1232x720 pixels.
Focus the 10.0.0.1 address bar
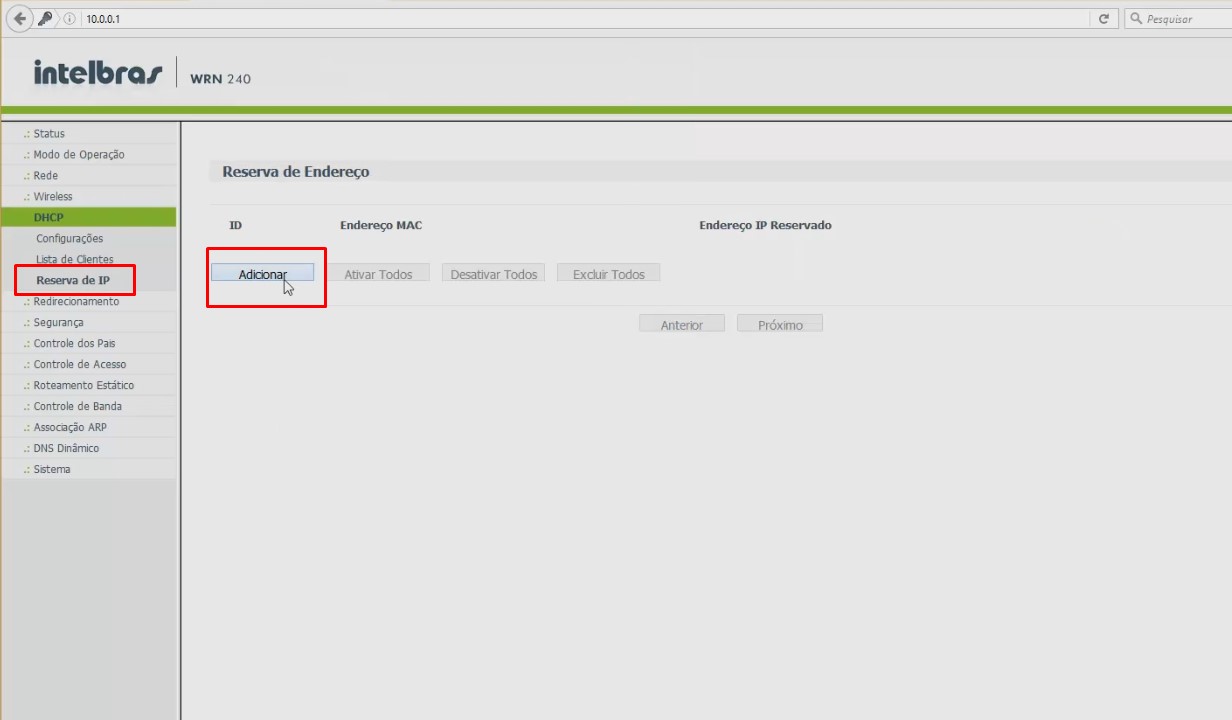585,19
